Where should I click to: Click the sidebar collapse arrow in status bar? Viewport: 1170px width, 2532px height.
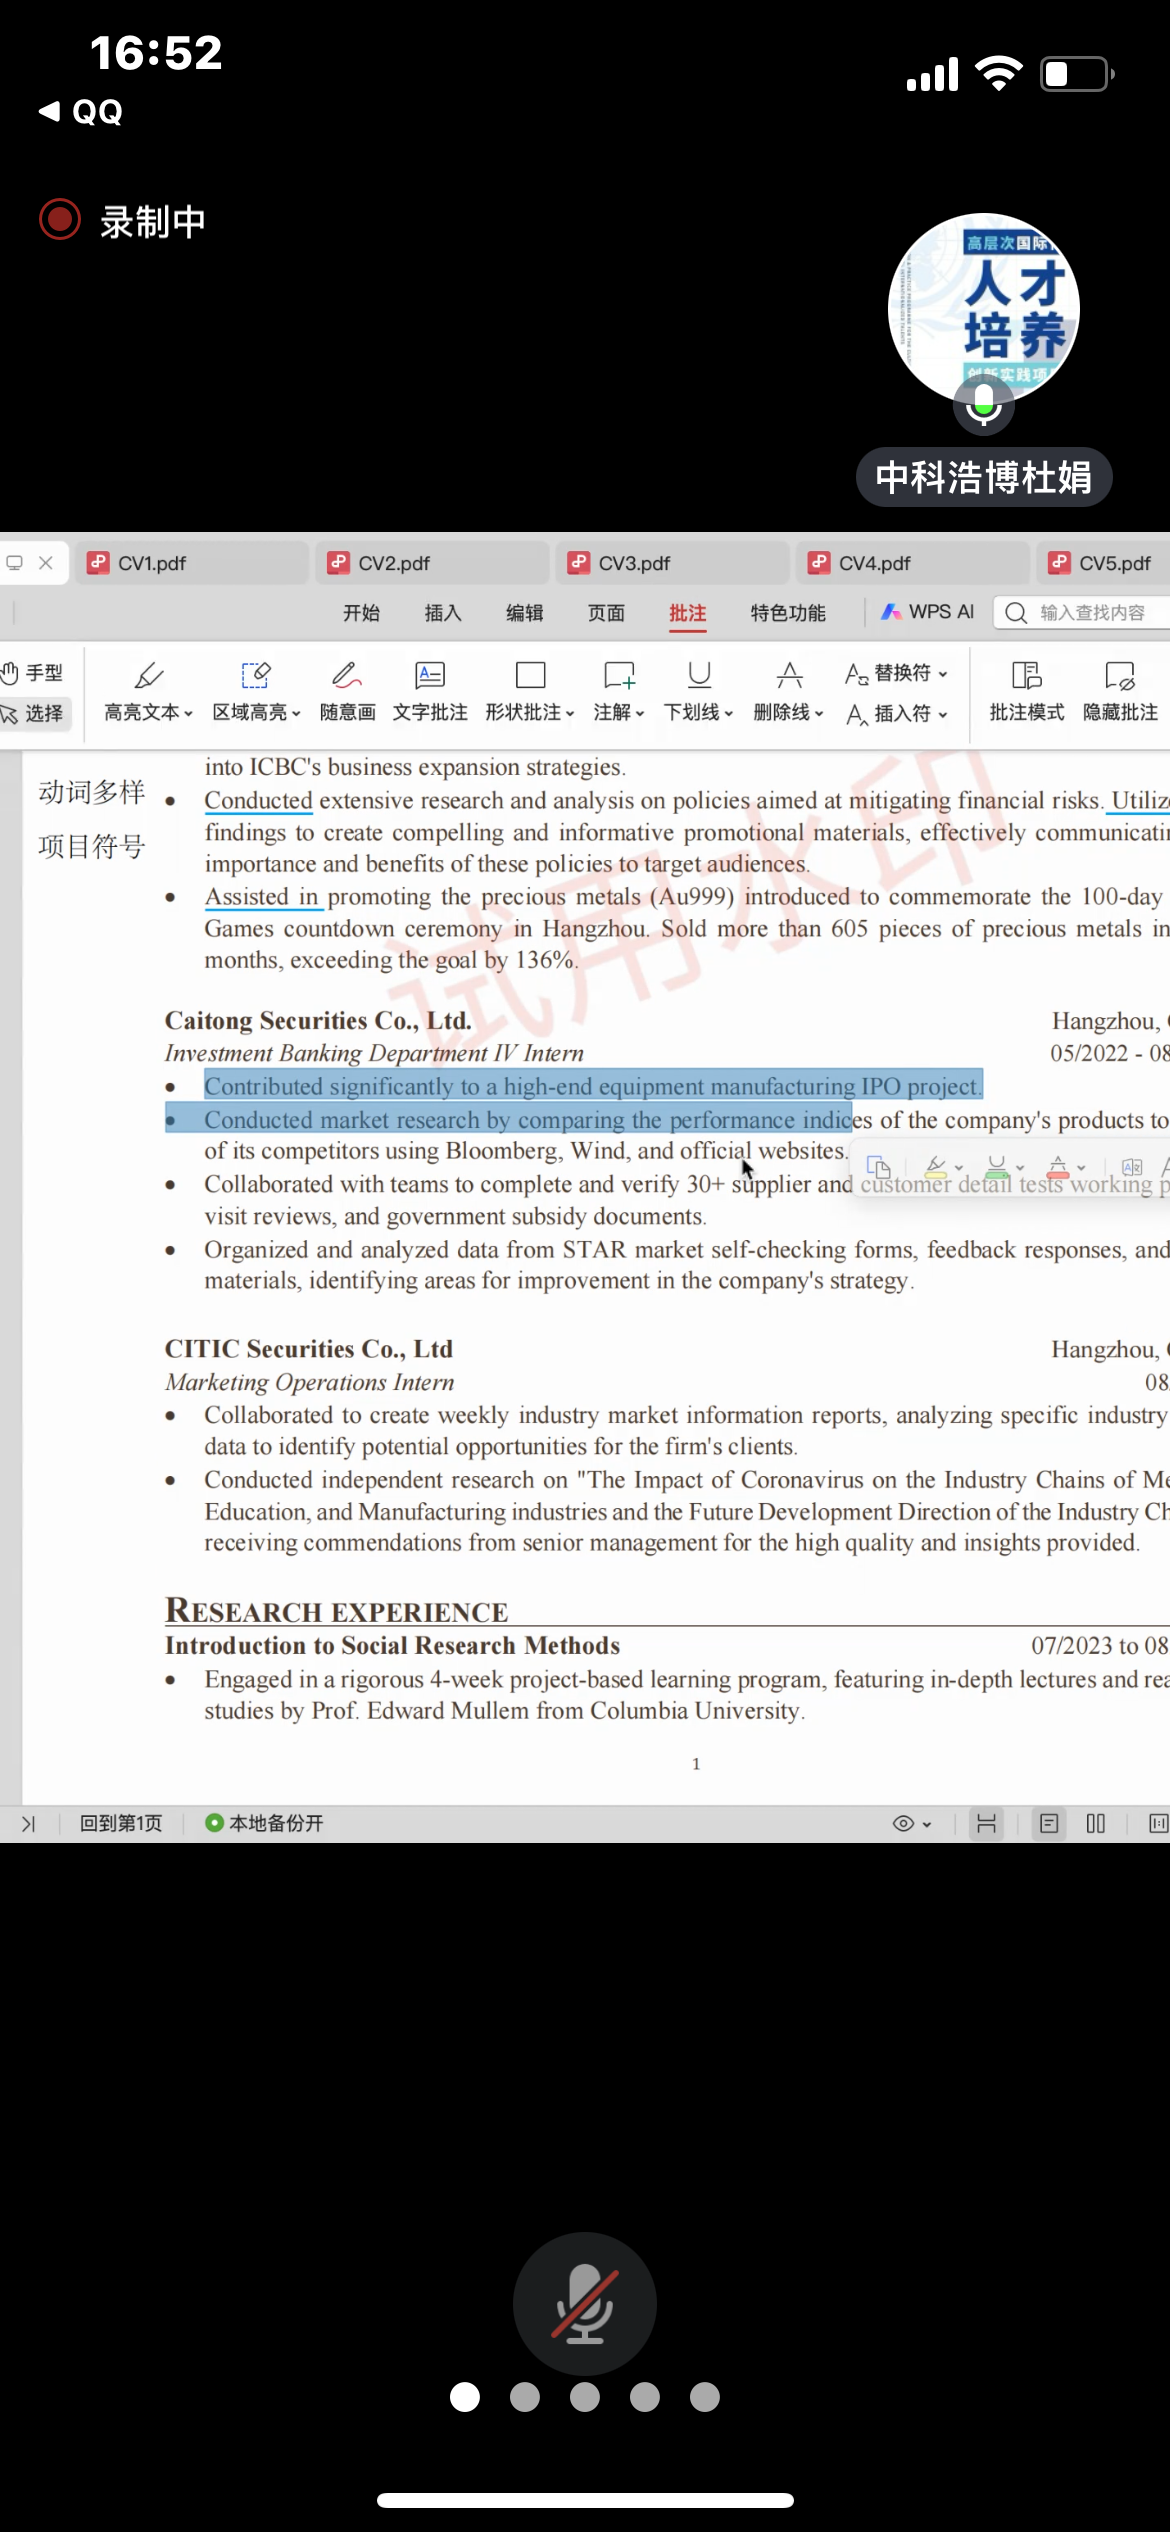pyautogui.click(x=28, y=1824)
